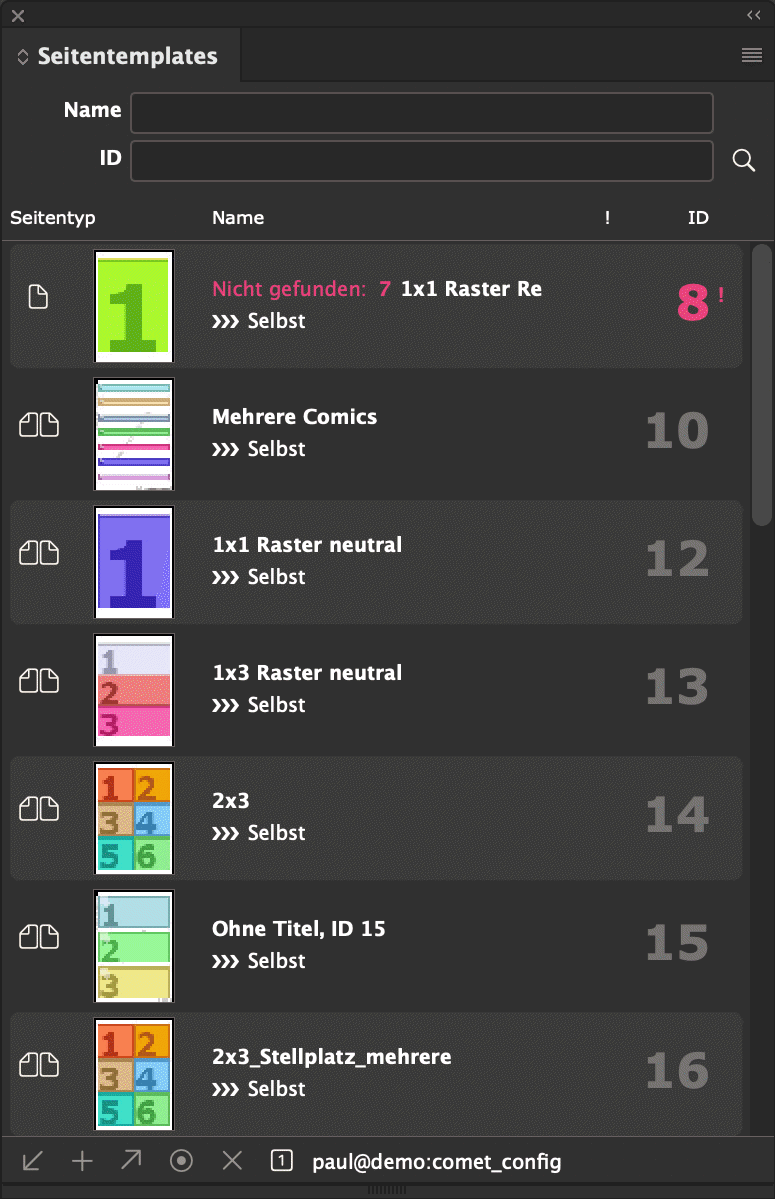Sort list by ID column header
This screenshot has height=1199, width=775.
click(698, 218)
